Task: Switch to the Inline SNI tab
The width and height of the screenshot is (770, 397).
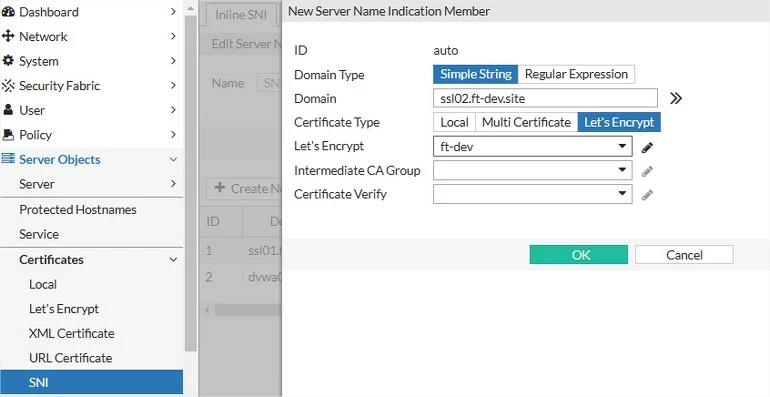Action: click(x=241, y=15)
